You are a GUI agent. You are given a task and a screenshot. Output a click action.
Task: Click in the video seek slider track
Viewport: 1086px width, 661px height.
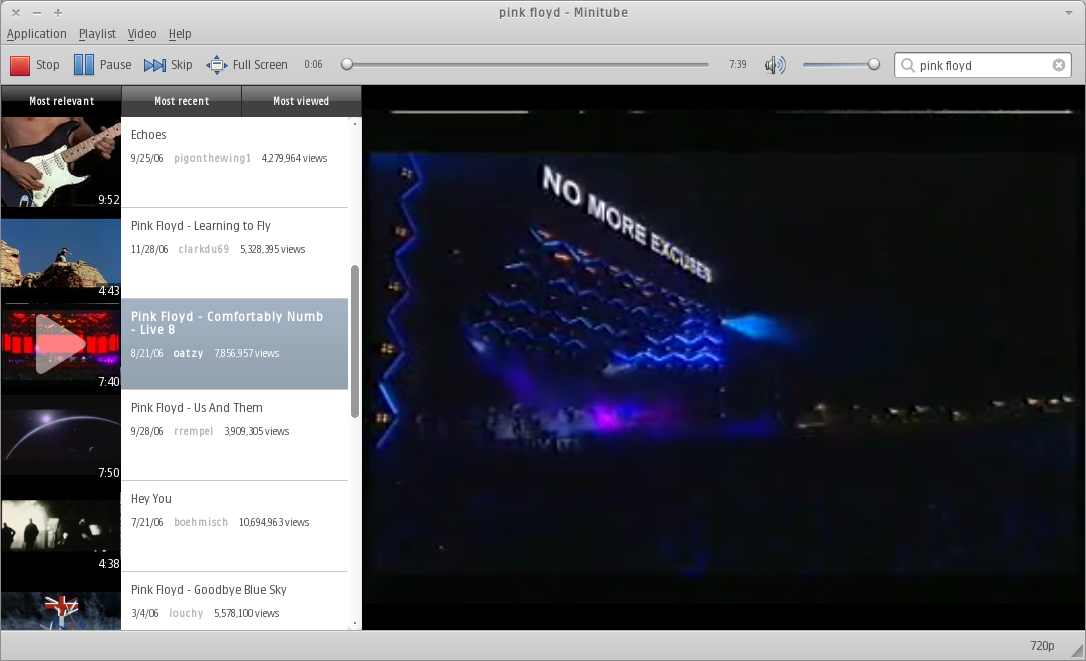pos(526,64)
